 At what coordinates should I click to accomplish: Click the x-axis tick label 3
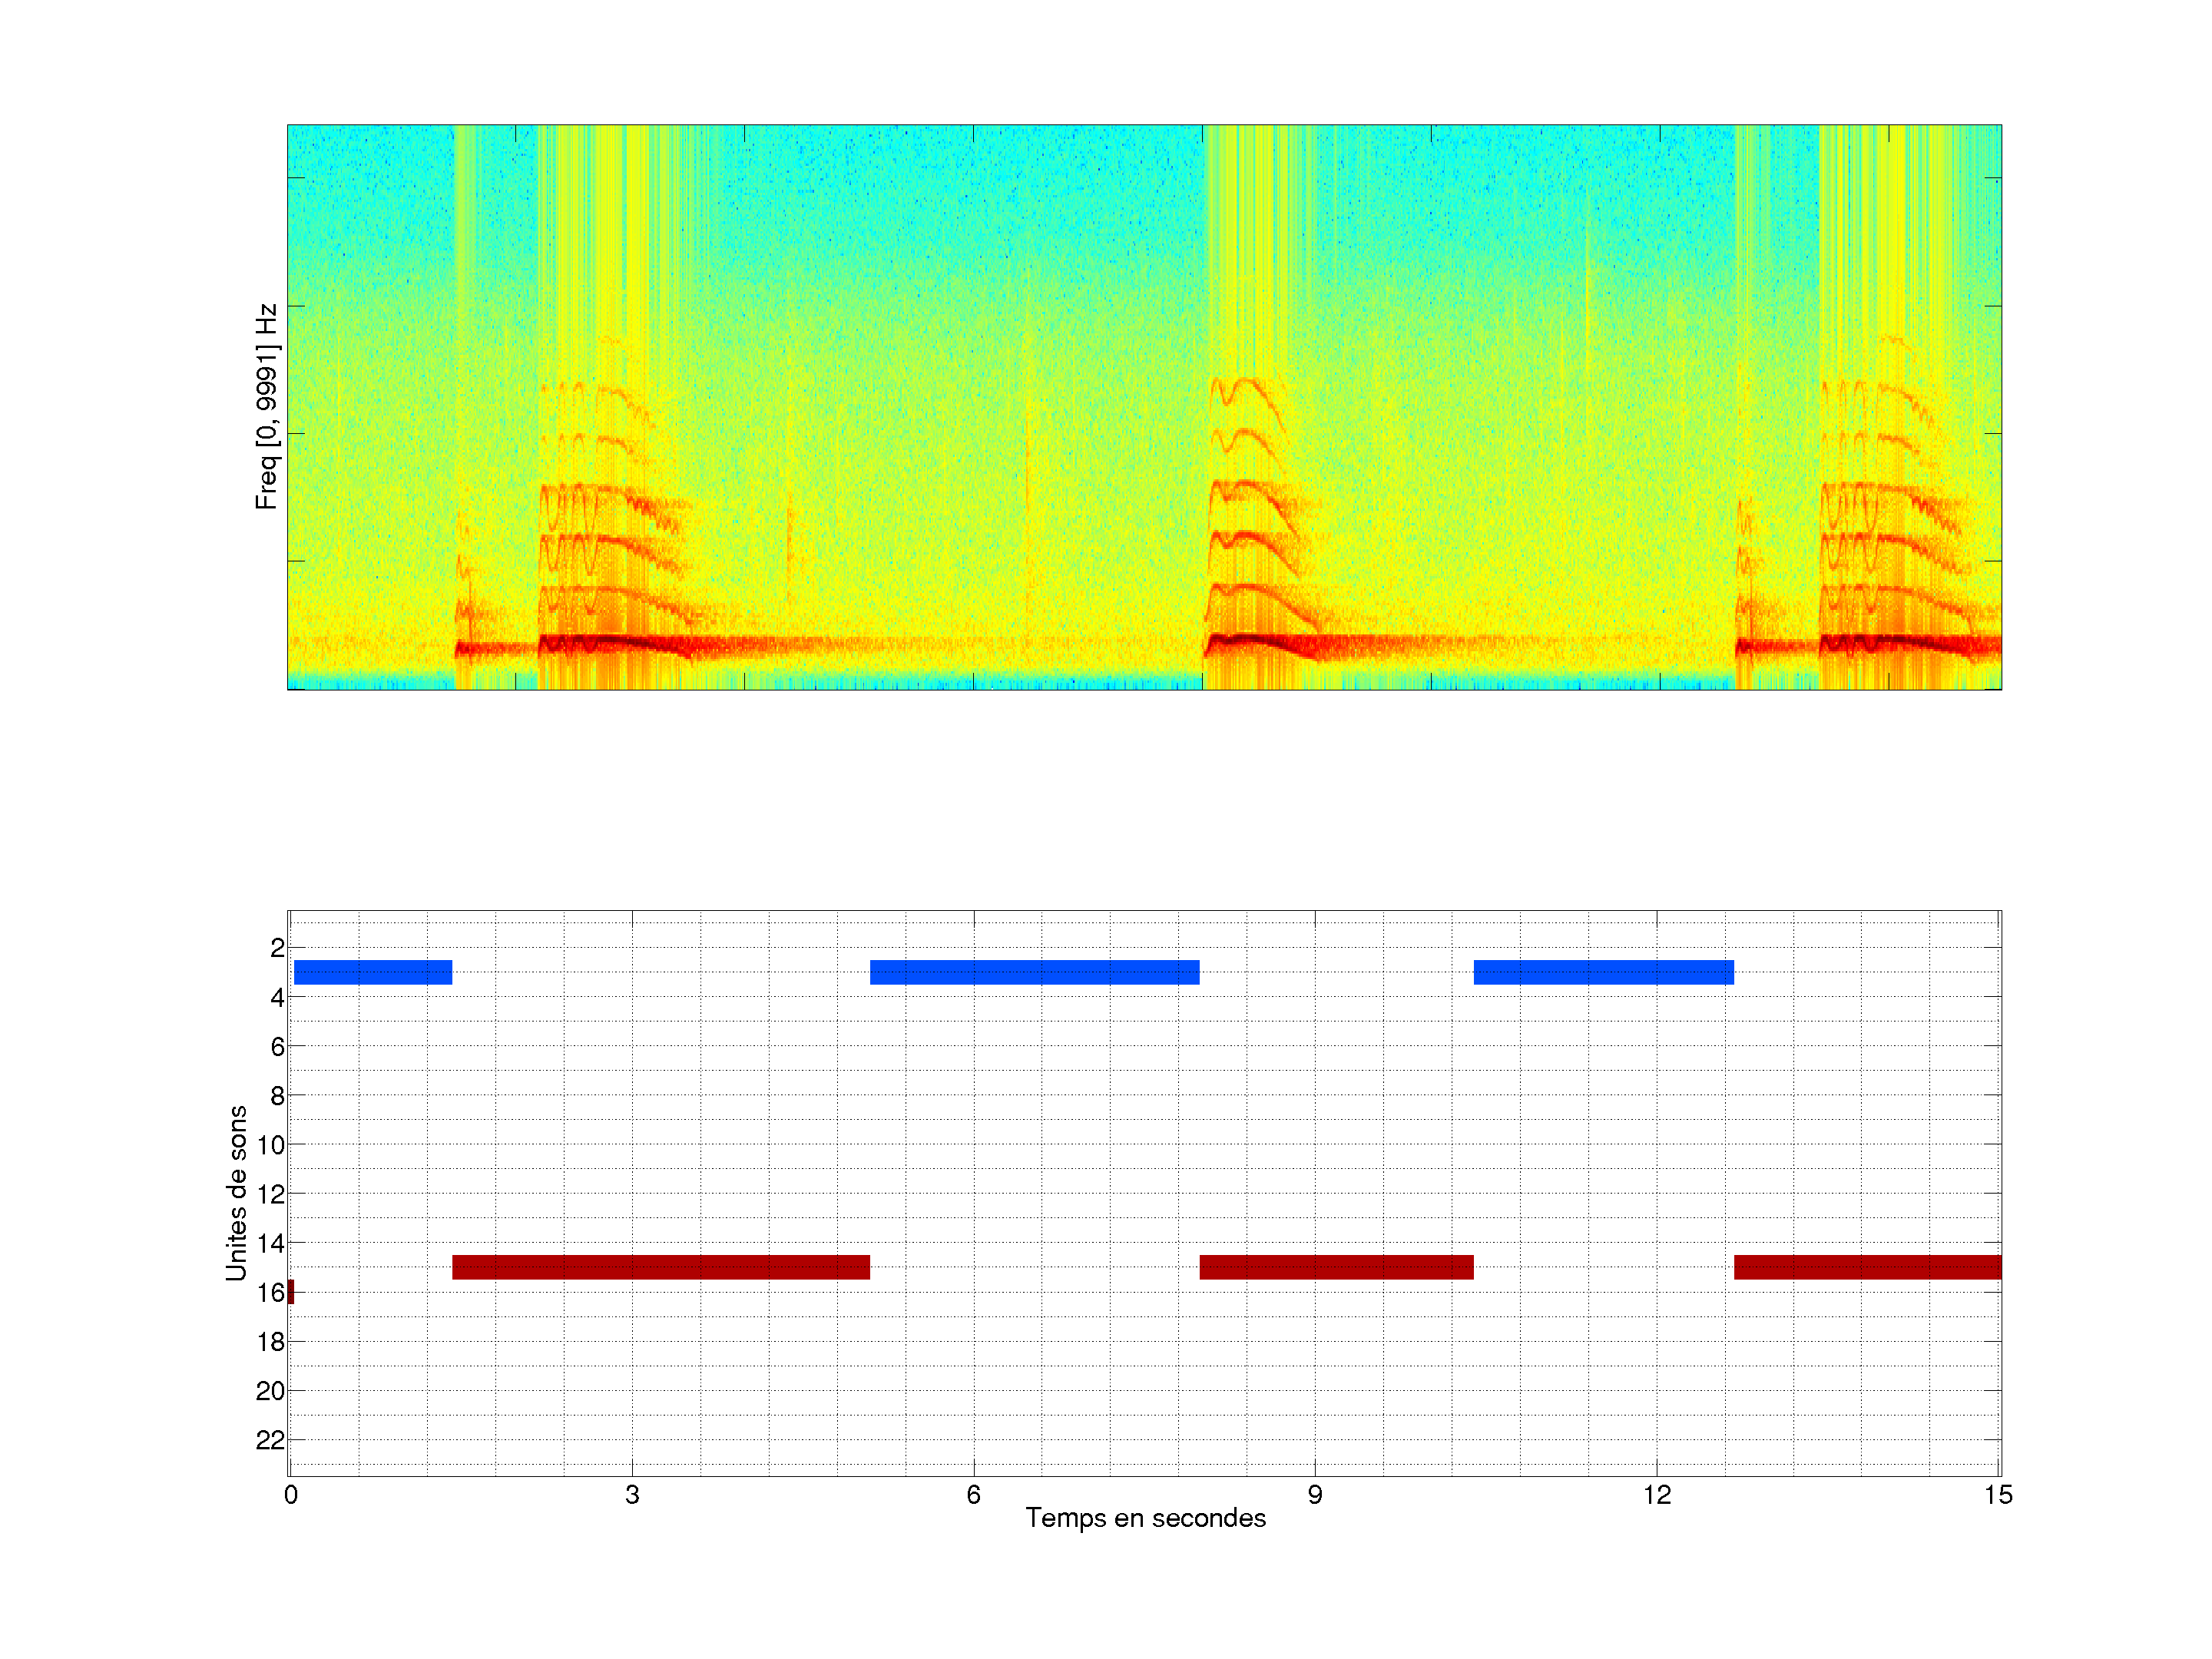(x=632, y=1495)
